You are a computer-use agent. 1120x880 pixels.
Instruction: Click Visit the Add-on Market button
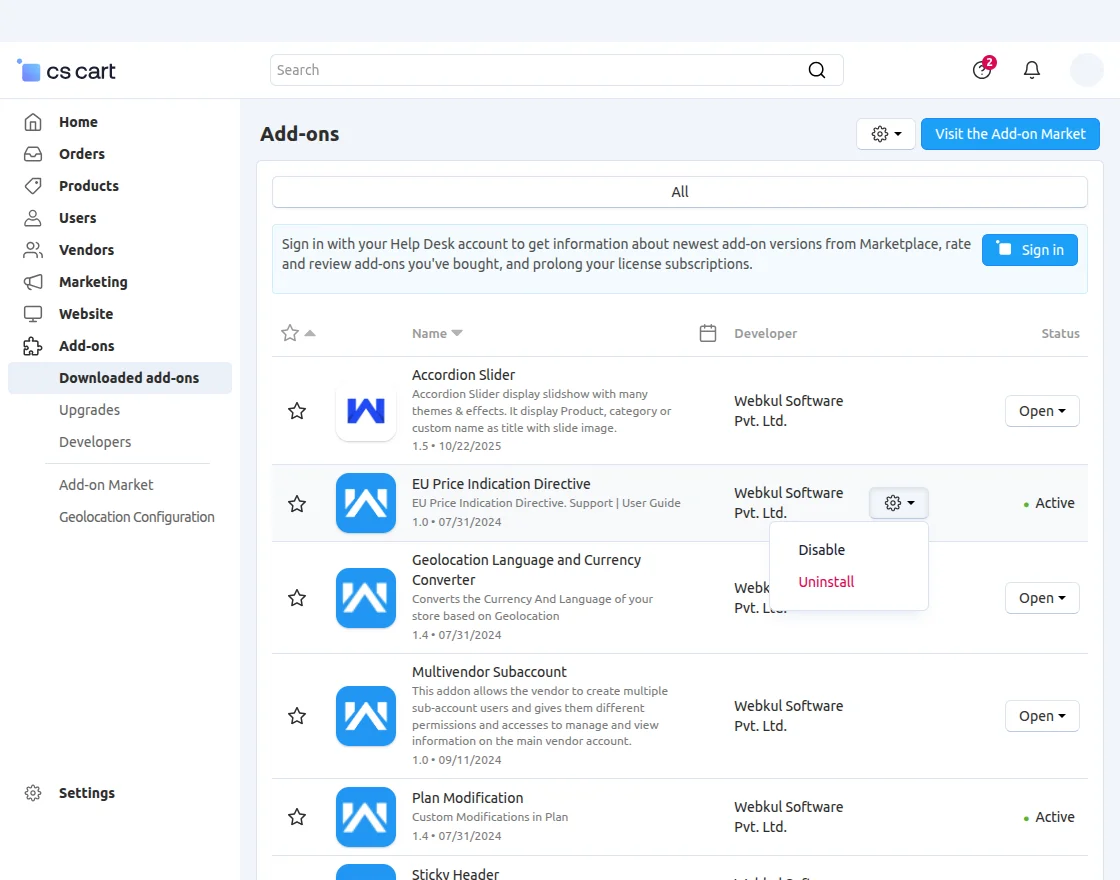pos(1010,134)
